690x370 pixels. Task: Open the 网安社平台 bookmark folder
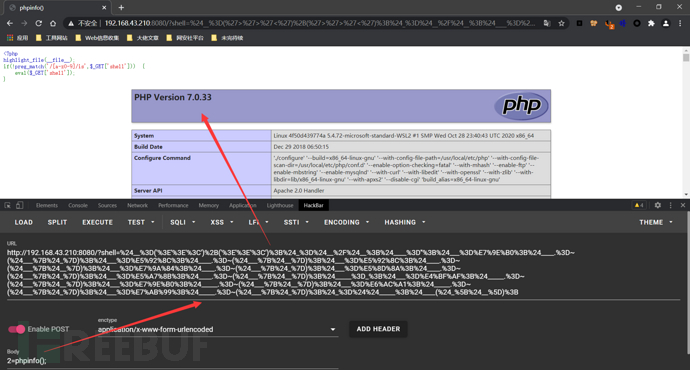[185, 38]
